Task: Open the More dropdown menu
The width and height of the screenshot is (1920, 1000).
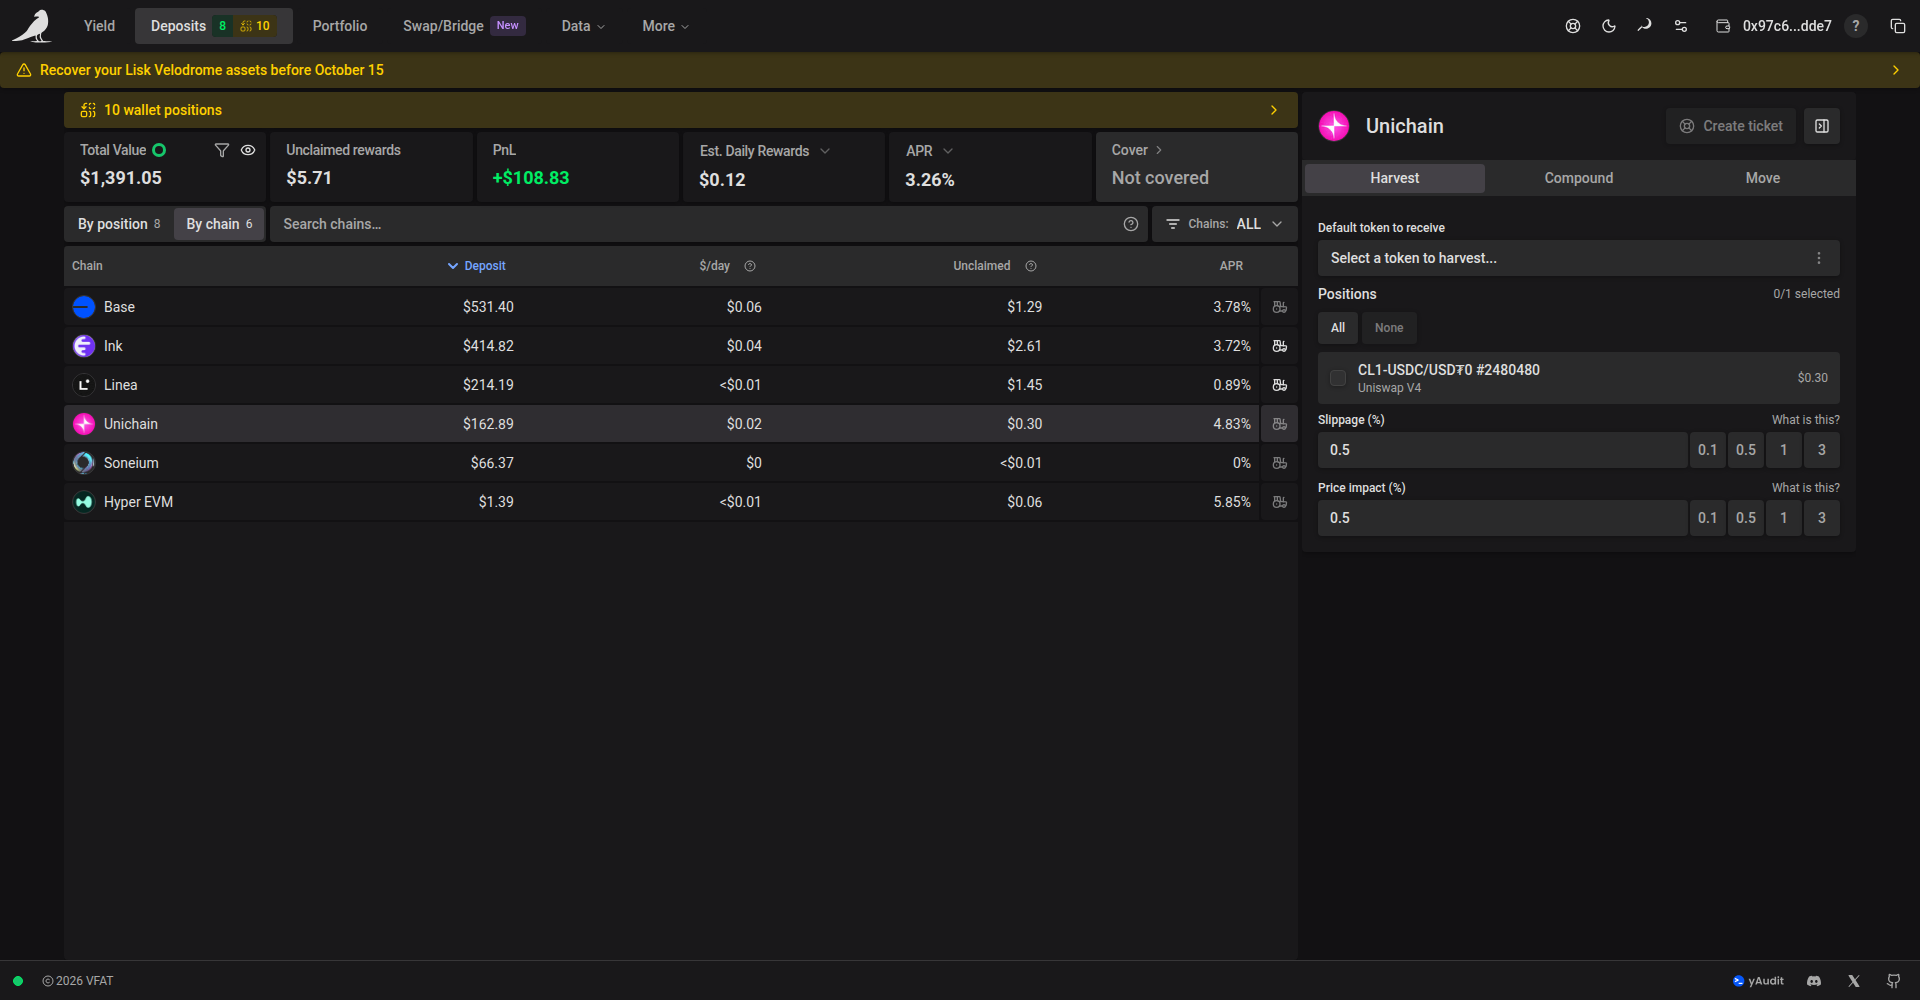Action: pyautogui.click(x=665, y=26)
